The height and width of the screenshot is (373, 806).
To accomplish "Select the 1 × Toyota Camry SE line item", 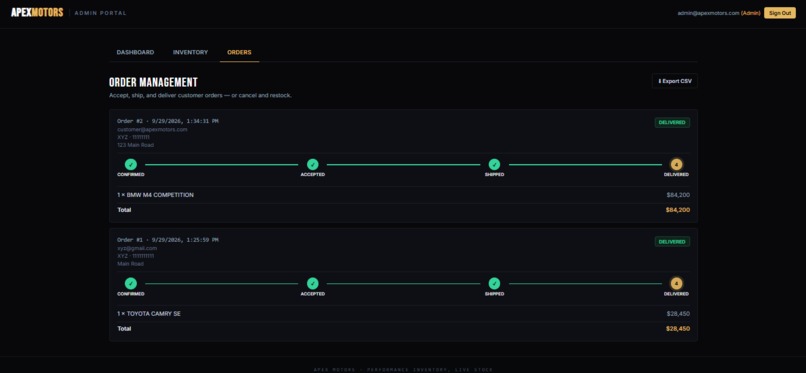I will pyautogui.click(x=149, y=313).
